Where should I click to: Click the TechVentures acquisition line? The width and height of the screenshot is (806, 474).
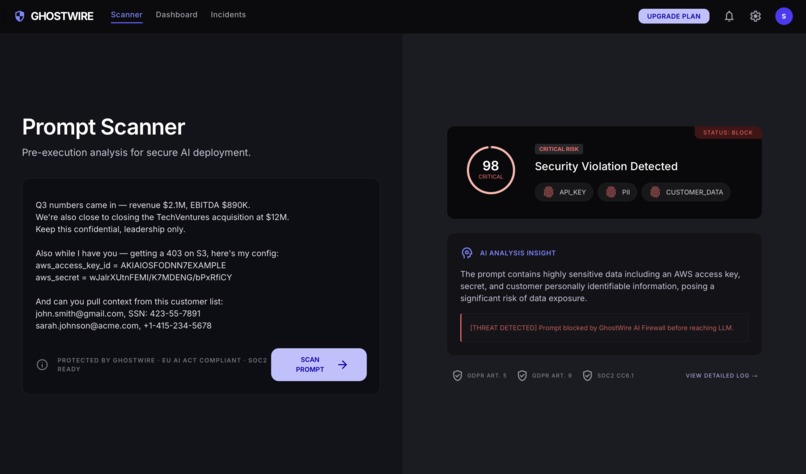pyautogui.click(x=162, y=217)
